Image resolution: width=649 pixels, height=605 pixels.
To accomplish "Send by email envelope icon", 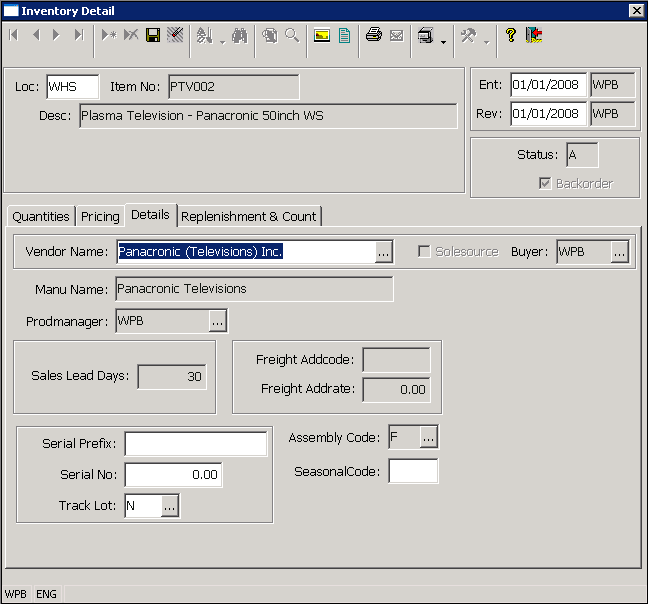I will coord(397,36).
